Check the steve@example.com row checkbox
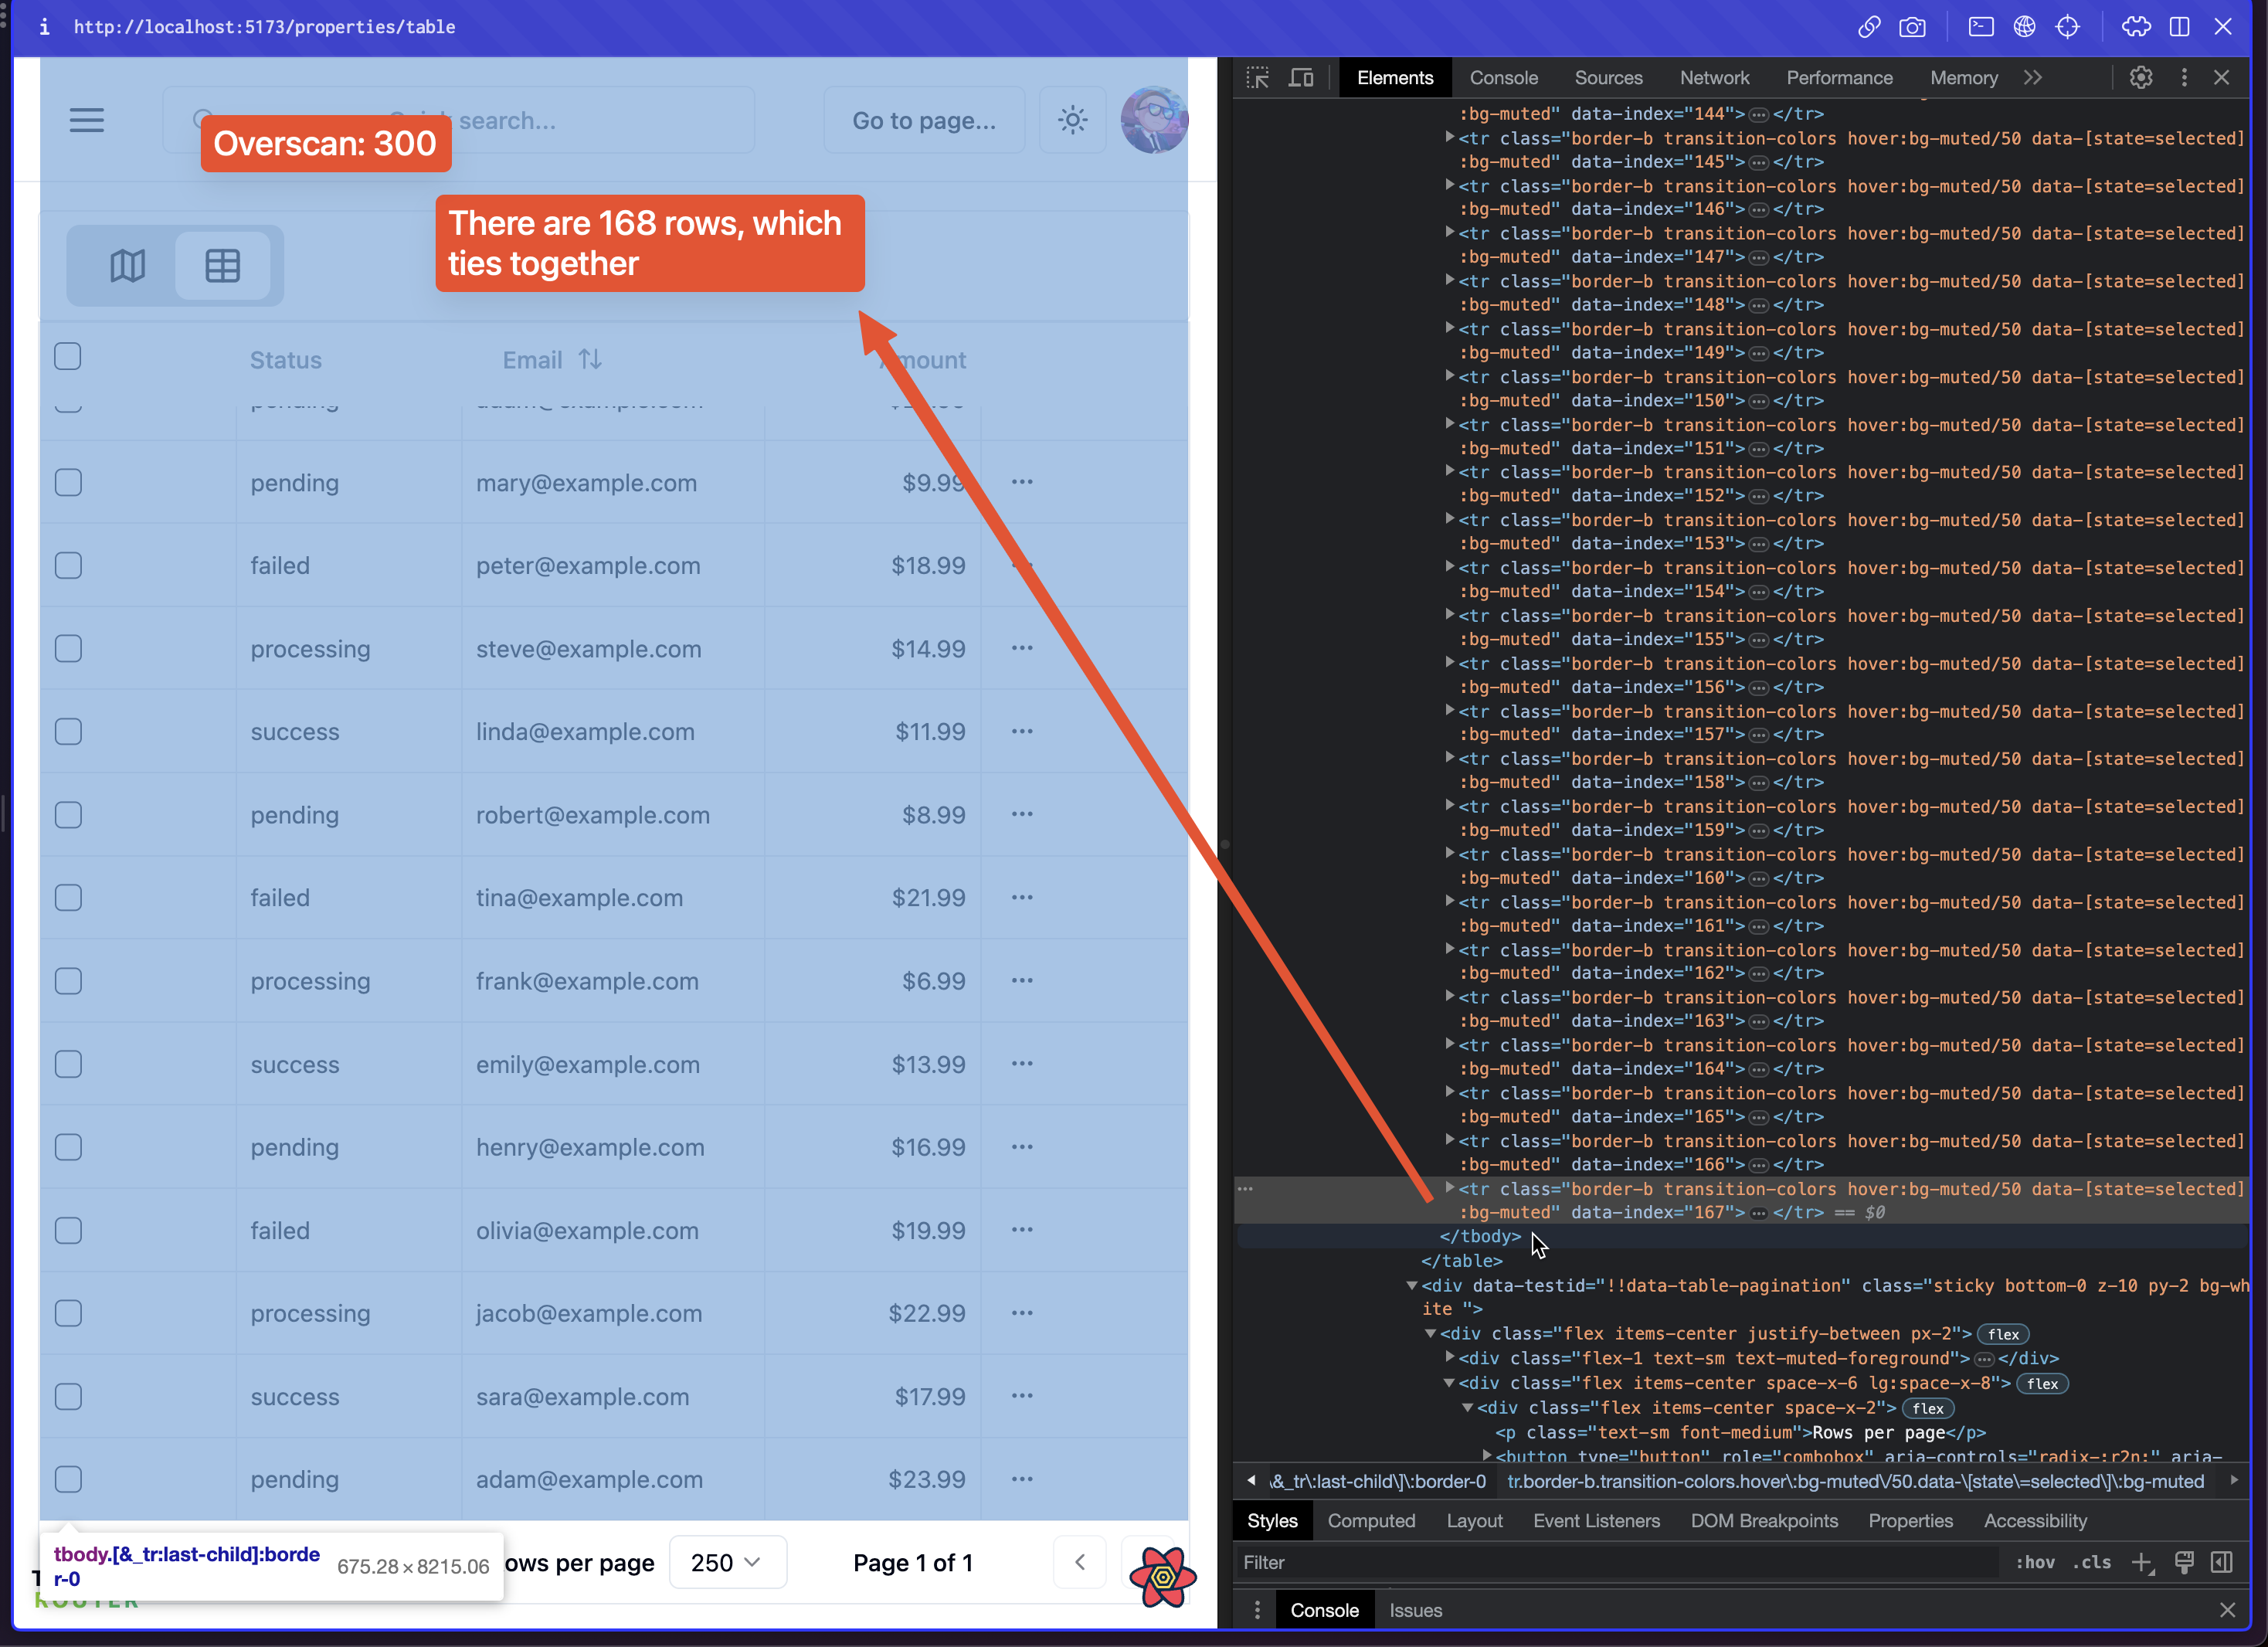 (68, 649)
